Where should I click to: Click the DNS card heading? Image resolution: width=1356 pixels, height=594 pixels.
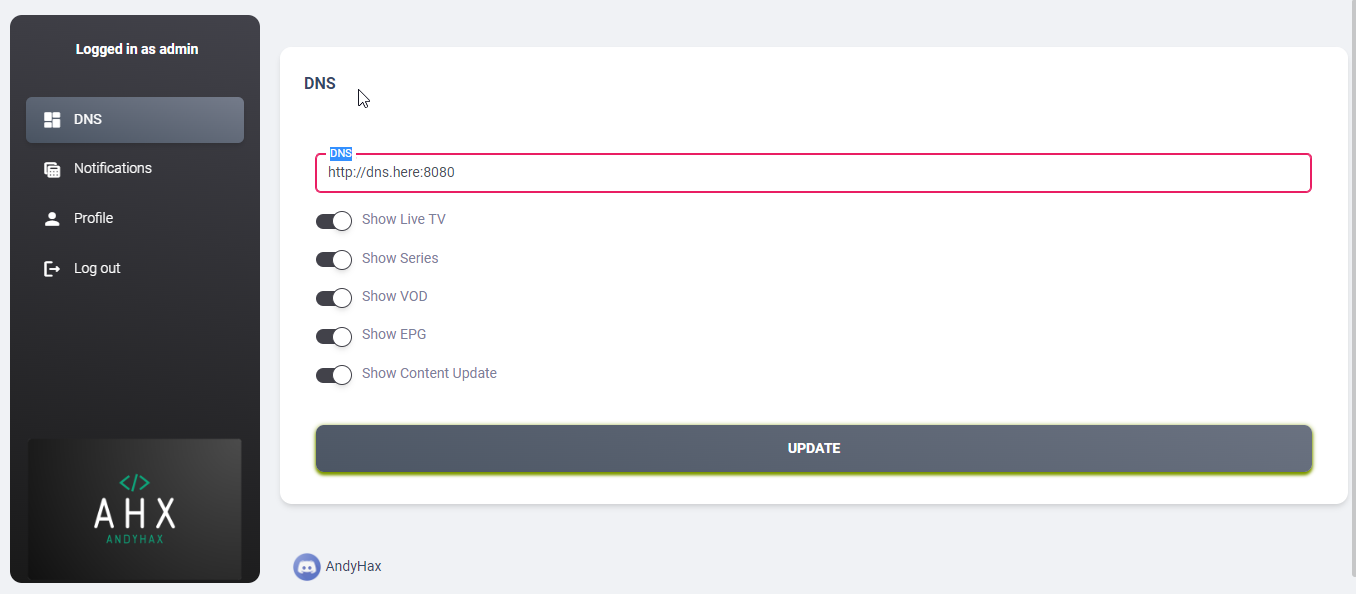(320, 84)
